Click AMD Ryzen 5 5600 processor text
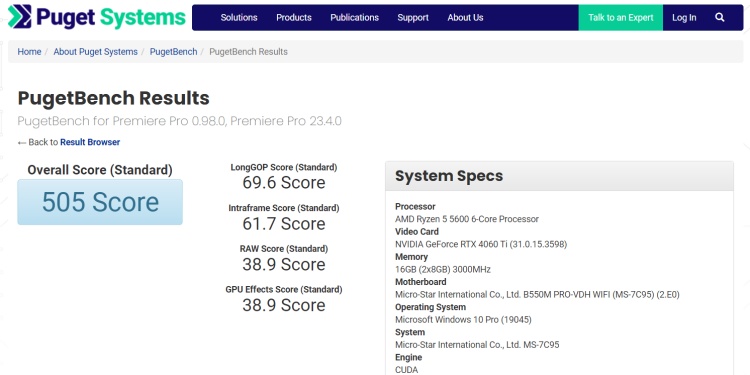The height and width of the screenshot is (375, 750). tap(467, 219)
